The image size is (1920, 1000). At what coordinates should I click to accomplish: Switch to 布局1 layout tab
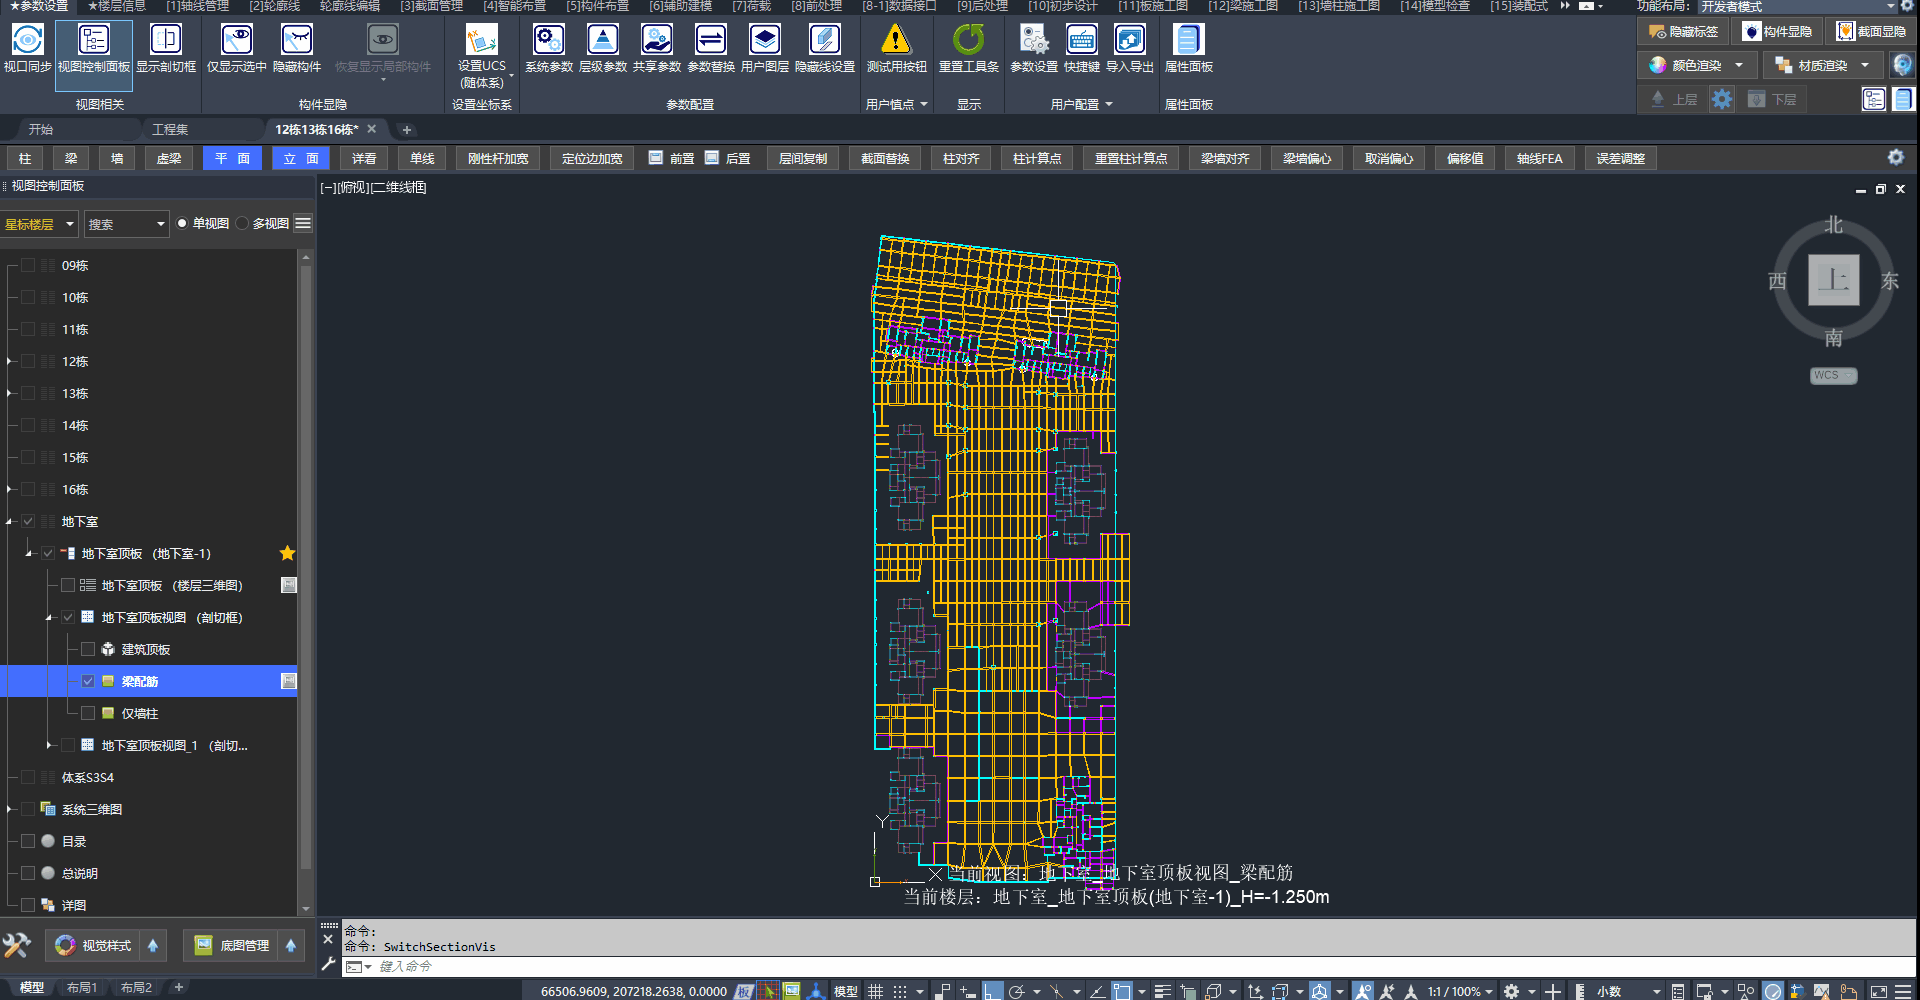point(82,988)
